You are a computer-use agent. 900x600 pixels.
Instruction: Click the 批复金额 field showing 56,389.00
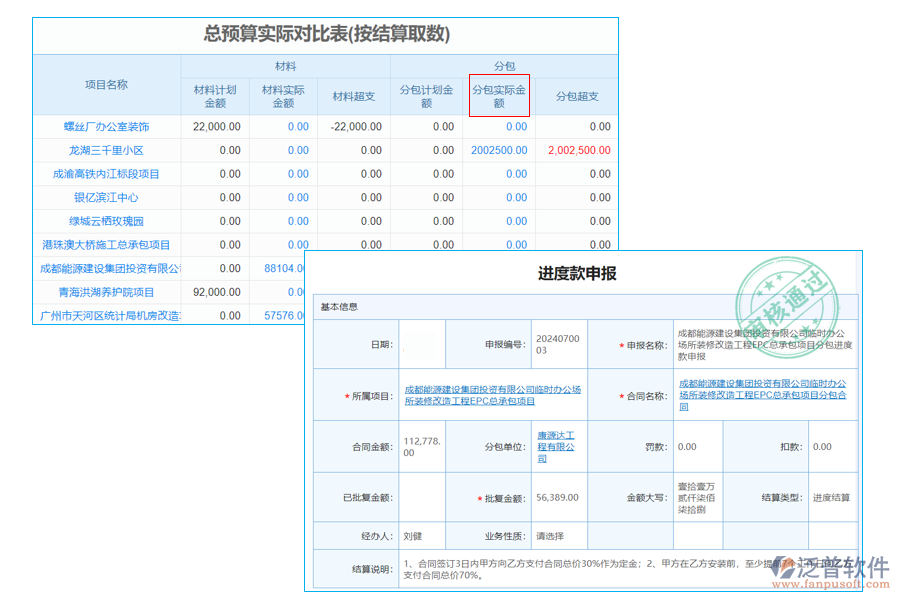(x=555, y=496)
